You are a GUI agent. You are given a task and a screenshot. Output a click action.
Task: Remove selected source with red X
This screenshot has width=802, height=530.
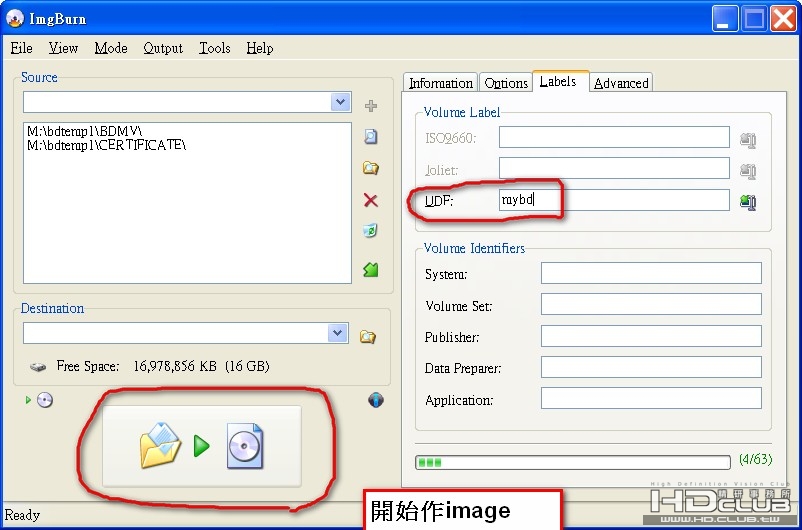(x=371, y=200)
